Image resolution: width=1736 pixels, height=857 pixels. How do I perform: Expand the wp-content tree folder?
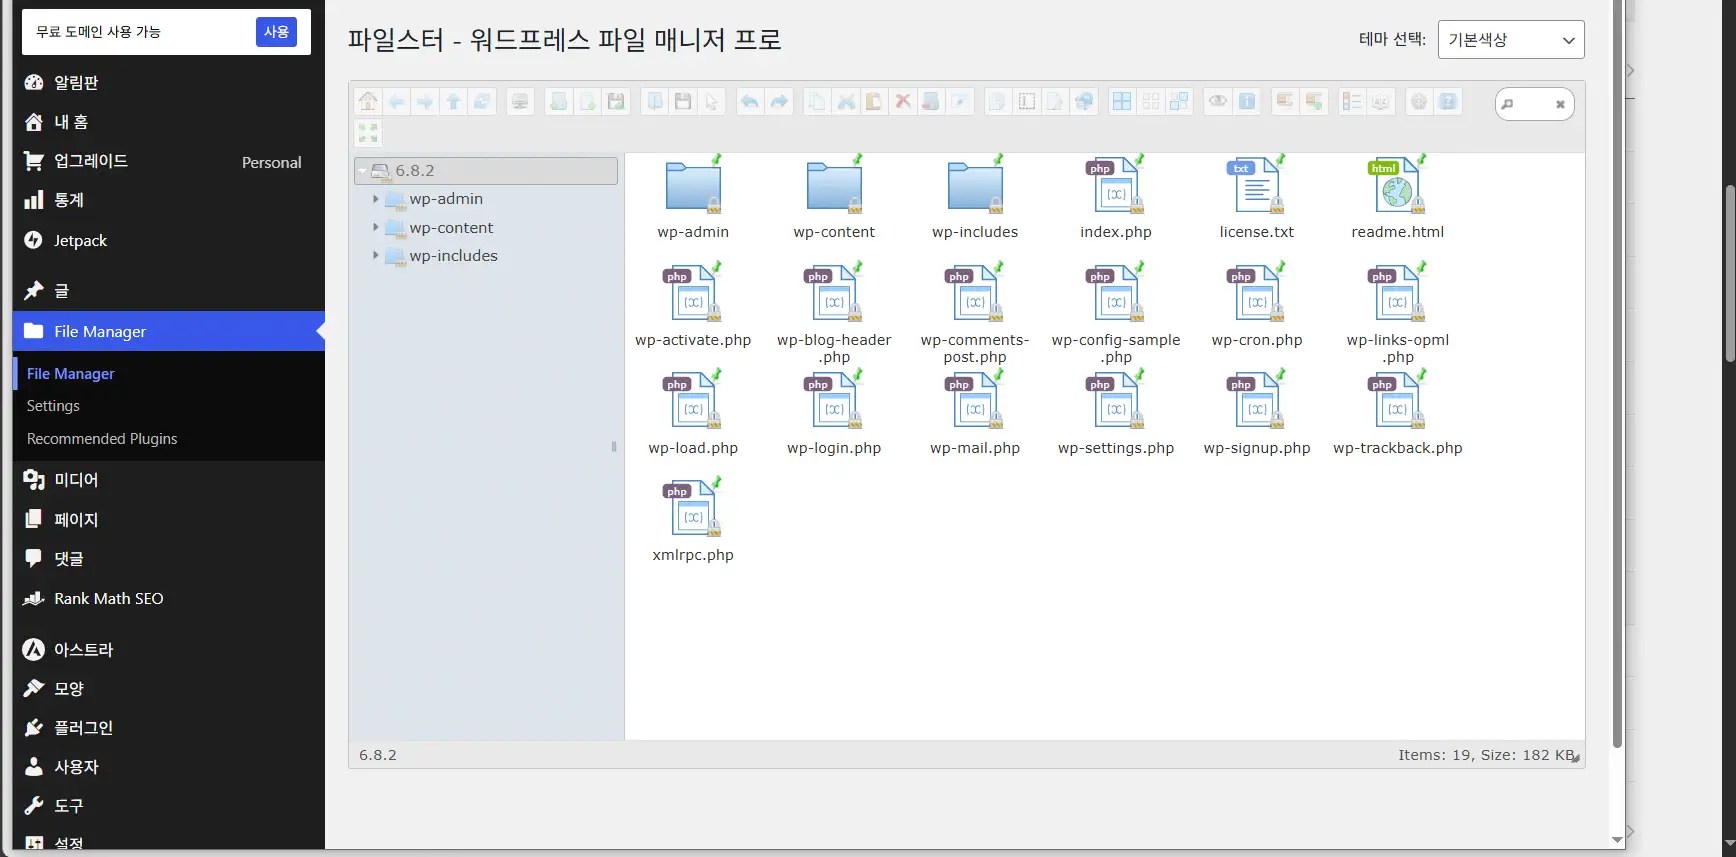pos(375,228)
